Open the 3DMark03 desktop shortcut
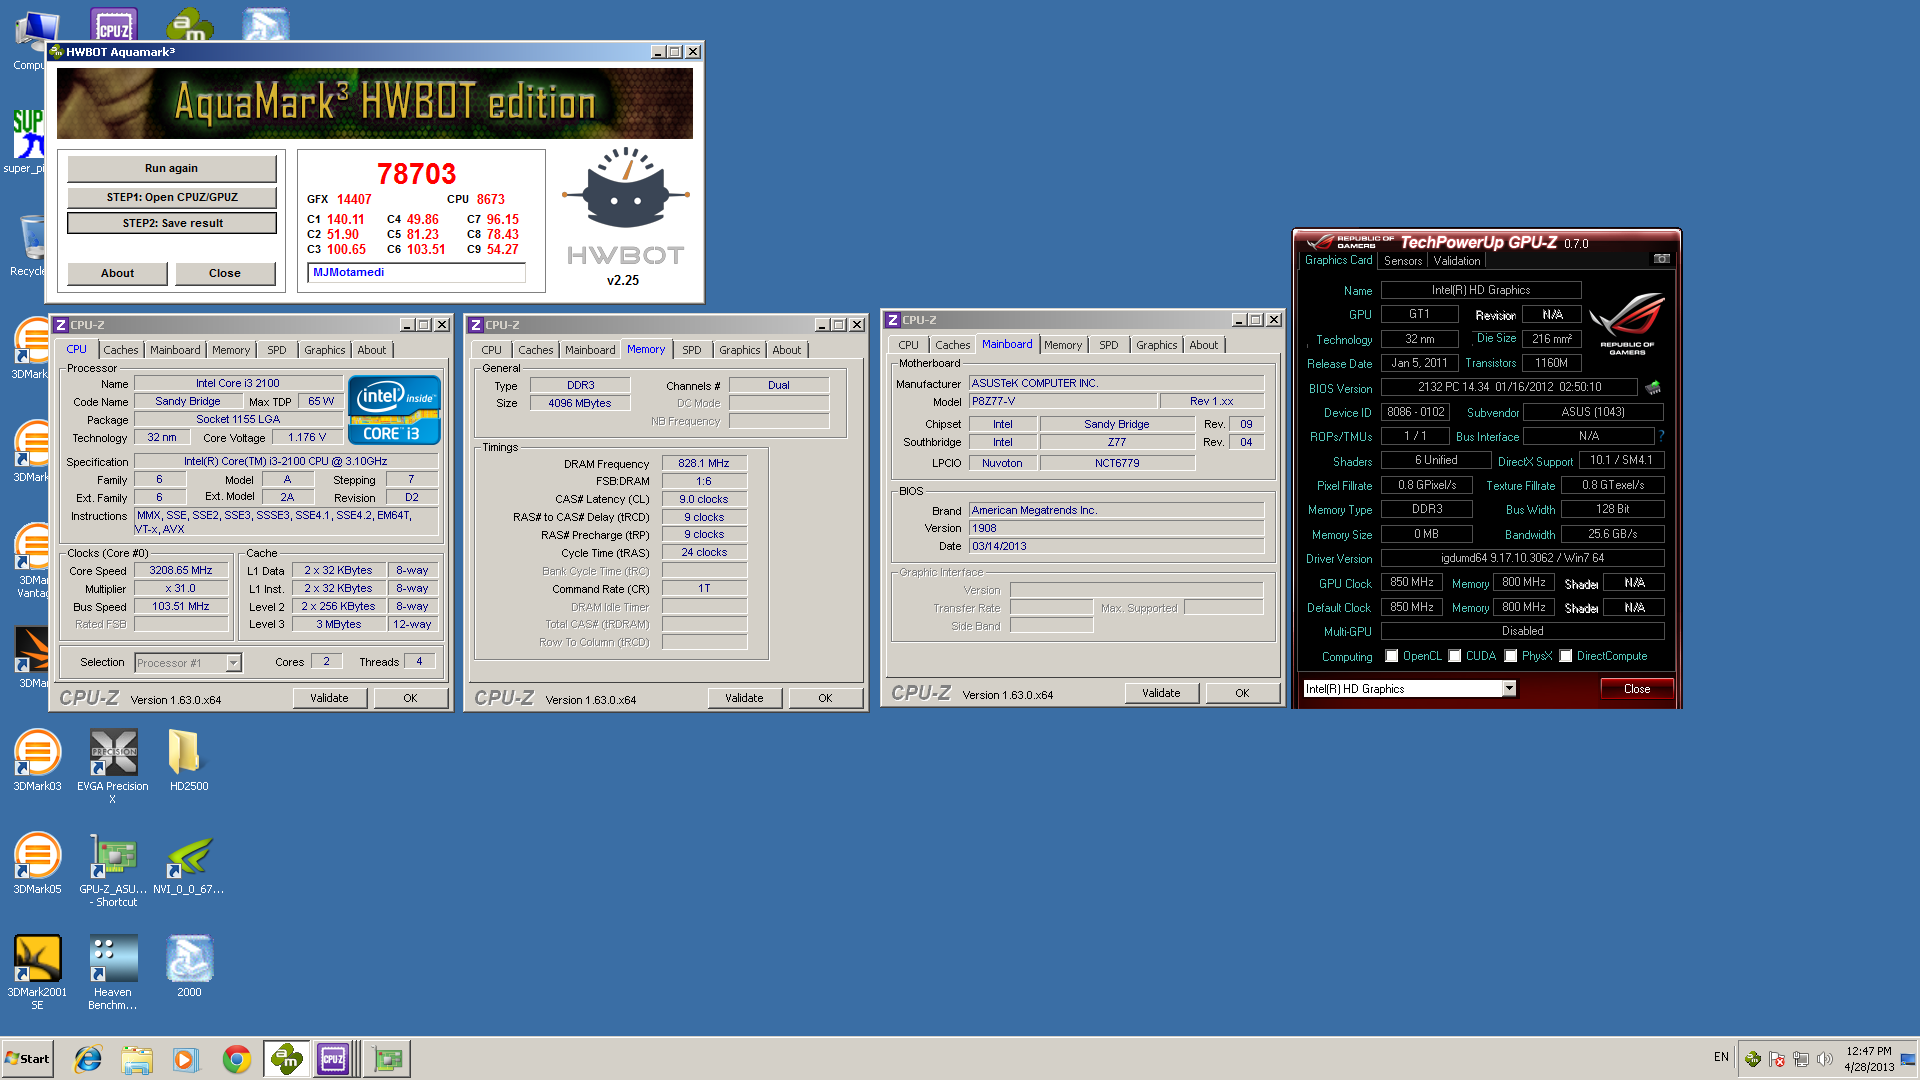The height and width of the screenshot is (1080, 1920). point(37,760)
